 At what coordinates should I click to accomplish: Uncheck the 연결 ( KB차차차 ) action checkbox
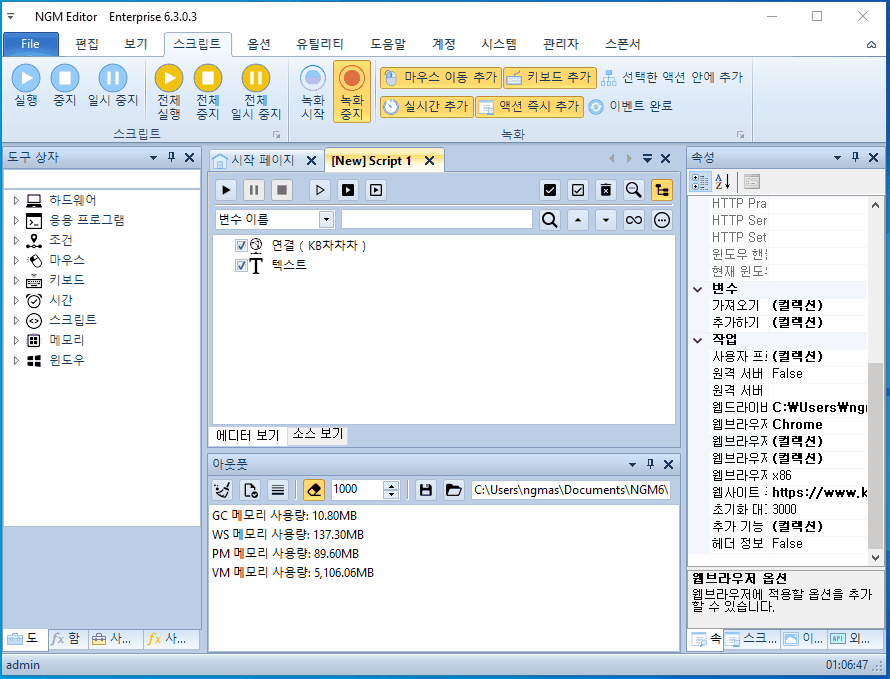click(241, 245)
